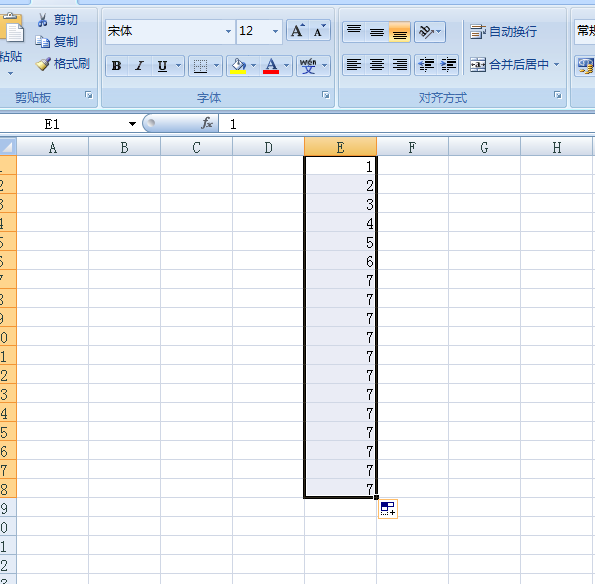Increase font size with the large A button
The height and width of the screenshot is (584, 595).
click(298, 31)
